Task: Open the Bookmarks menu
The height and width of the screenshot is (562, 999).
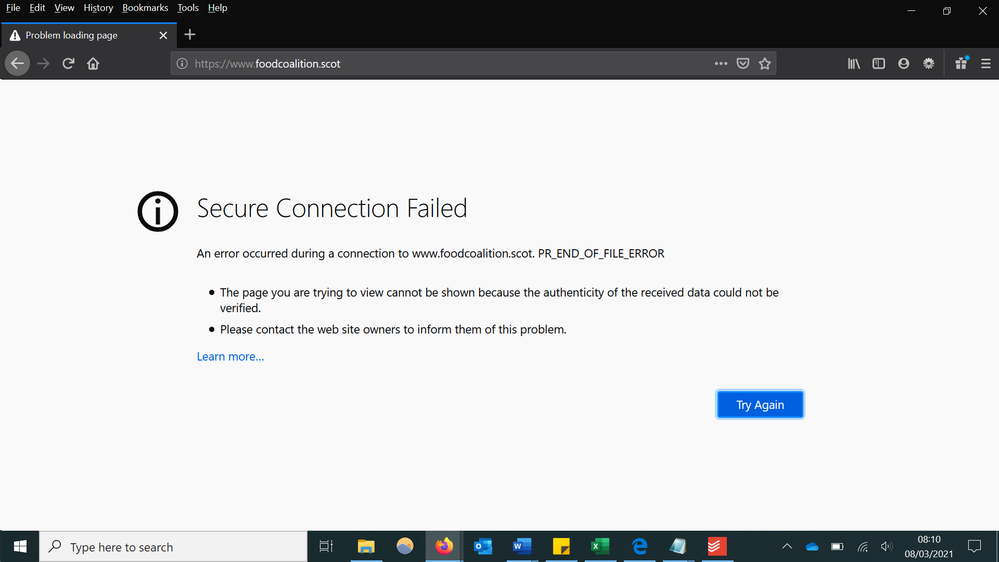Action: click(x=145, y=8)
